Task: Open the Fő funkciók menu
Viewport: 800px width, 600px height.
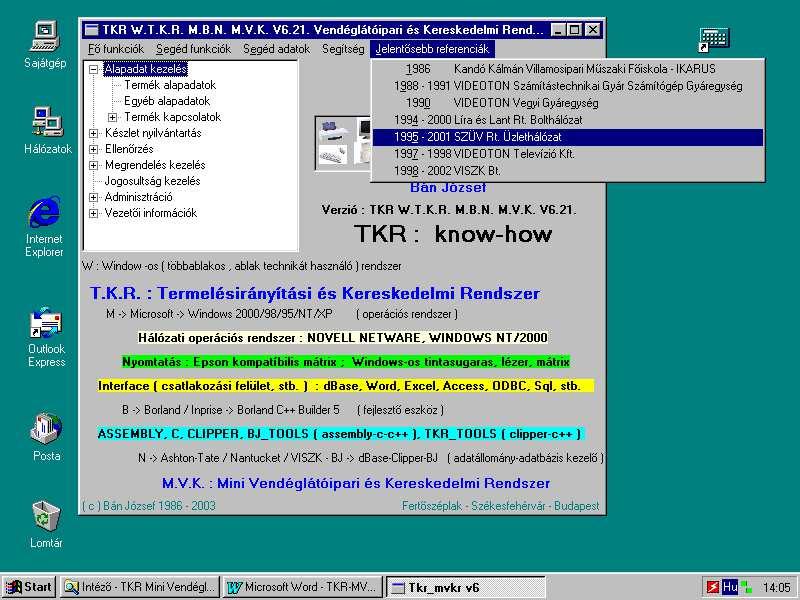Action: (x=116, y=49)
